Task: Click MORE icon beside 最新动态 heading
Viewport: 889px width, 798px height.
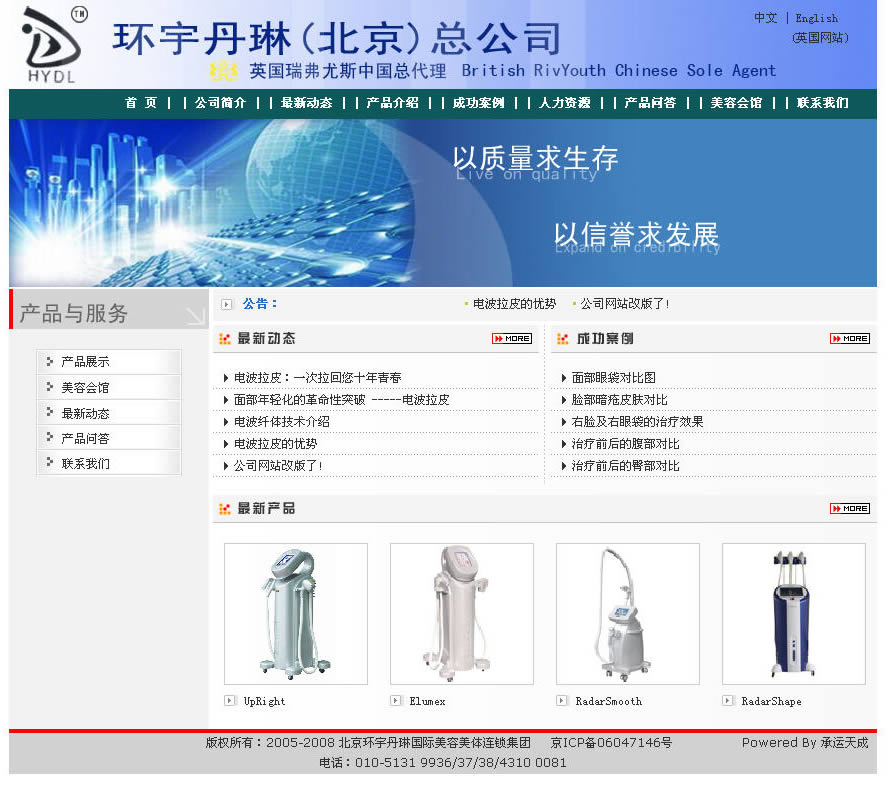Action: 511,339
